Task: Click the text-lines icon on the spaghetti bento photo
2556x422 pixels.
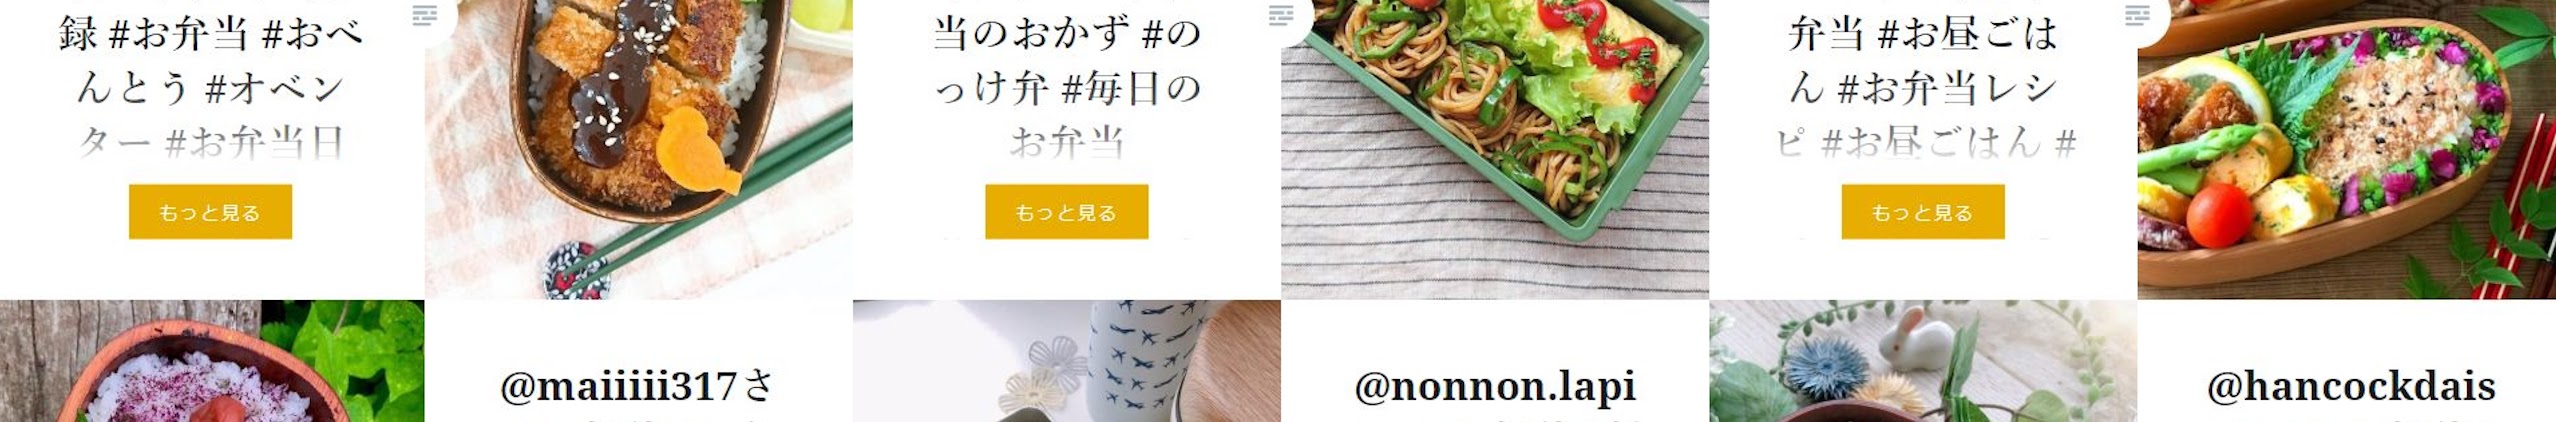Action: coord(1281,14)
